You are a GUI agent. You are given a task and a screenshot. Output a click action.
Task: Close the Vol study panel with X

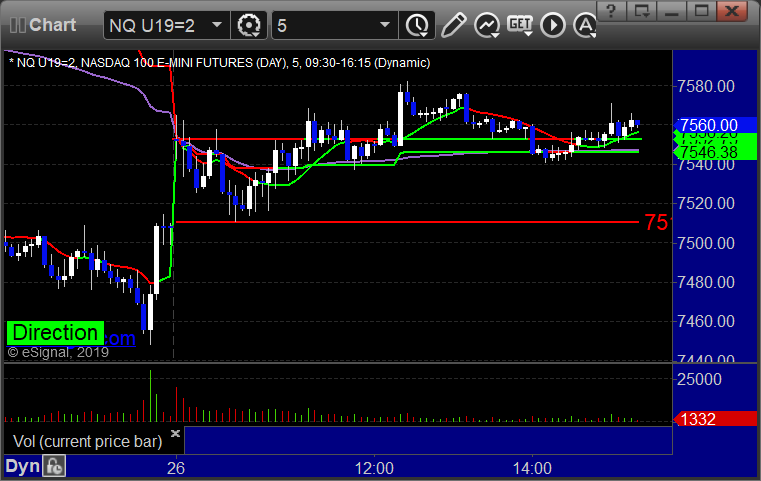pyautogui.click(x=175, y=433)
